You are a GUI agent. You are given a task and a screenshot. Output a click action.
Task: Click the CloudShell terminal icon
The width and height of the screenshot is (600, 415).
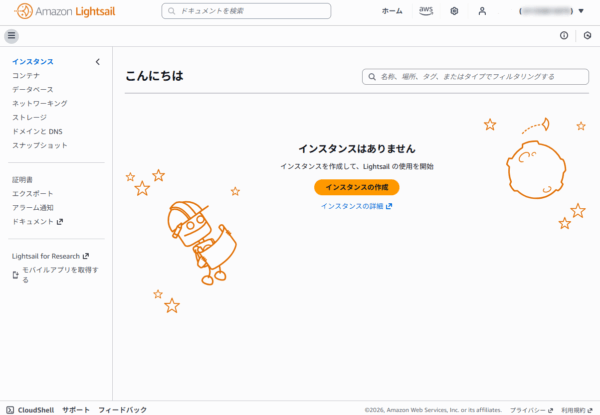click(10, 410)
